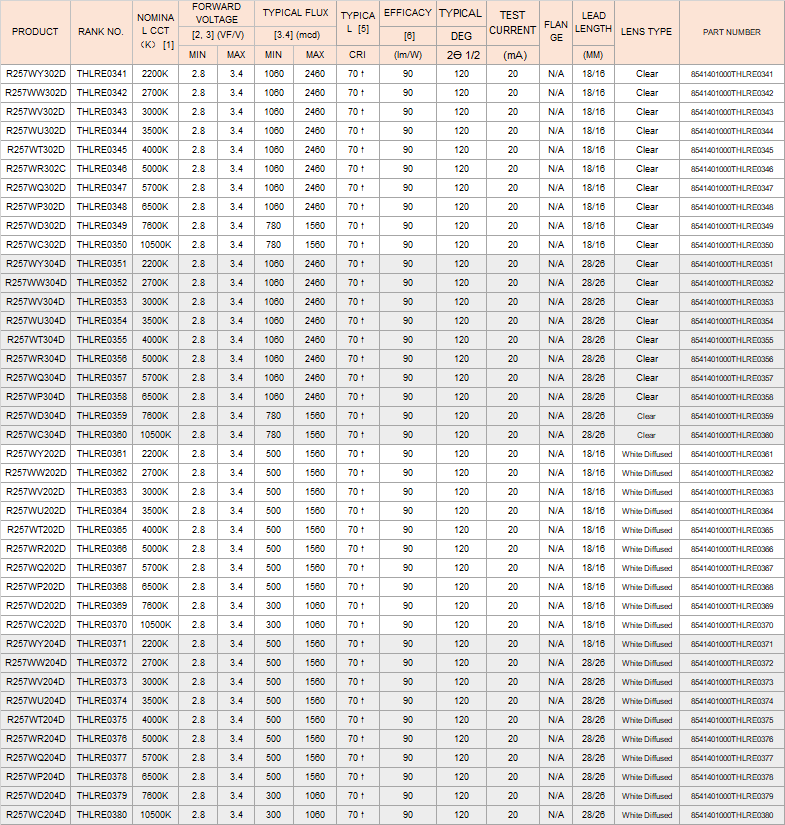Image resolution: width=785 pixels, height=825 pixels.
Task: Click the 8541401000THLRE0380 part link
Action: click(732, 815)
